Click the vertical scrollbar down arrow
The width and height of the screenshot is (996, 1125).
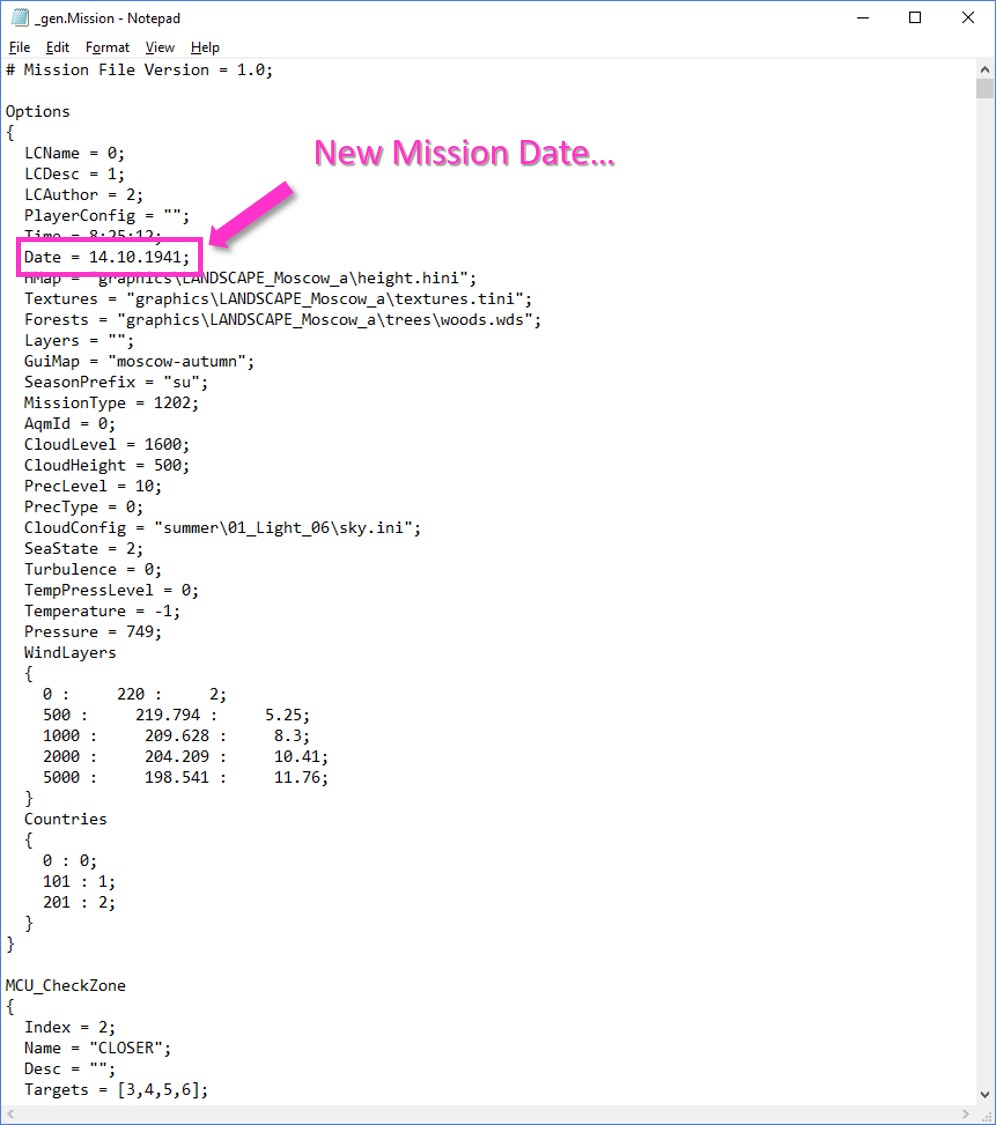(x=984, y=1095)
